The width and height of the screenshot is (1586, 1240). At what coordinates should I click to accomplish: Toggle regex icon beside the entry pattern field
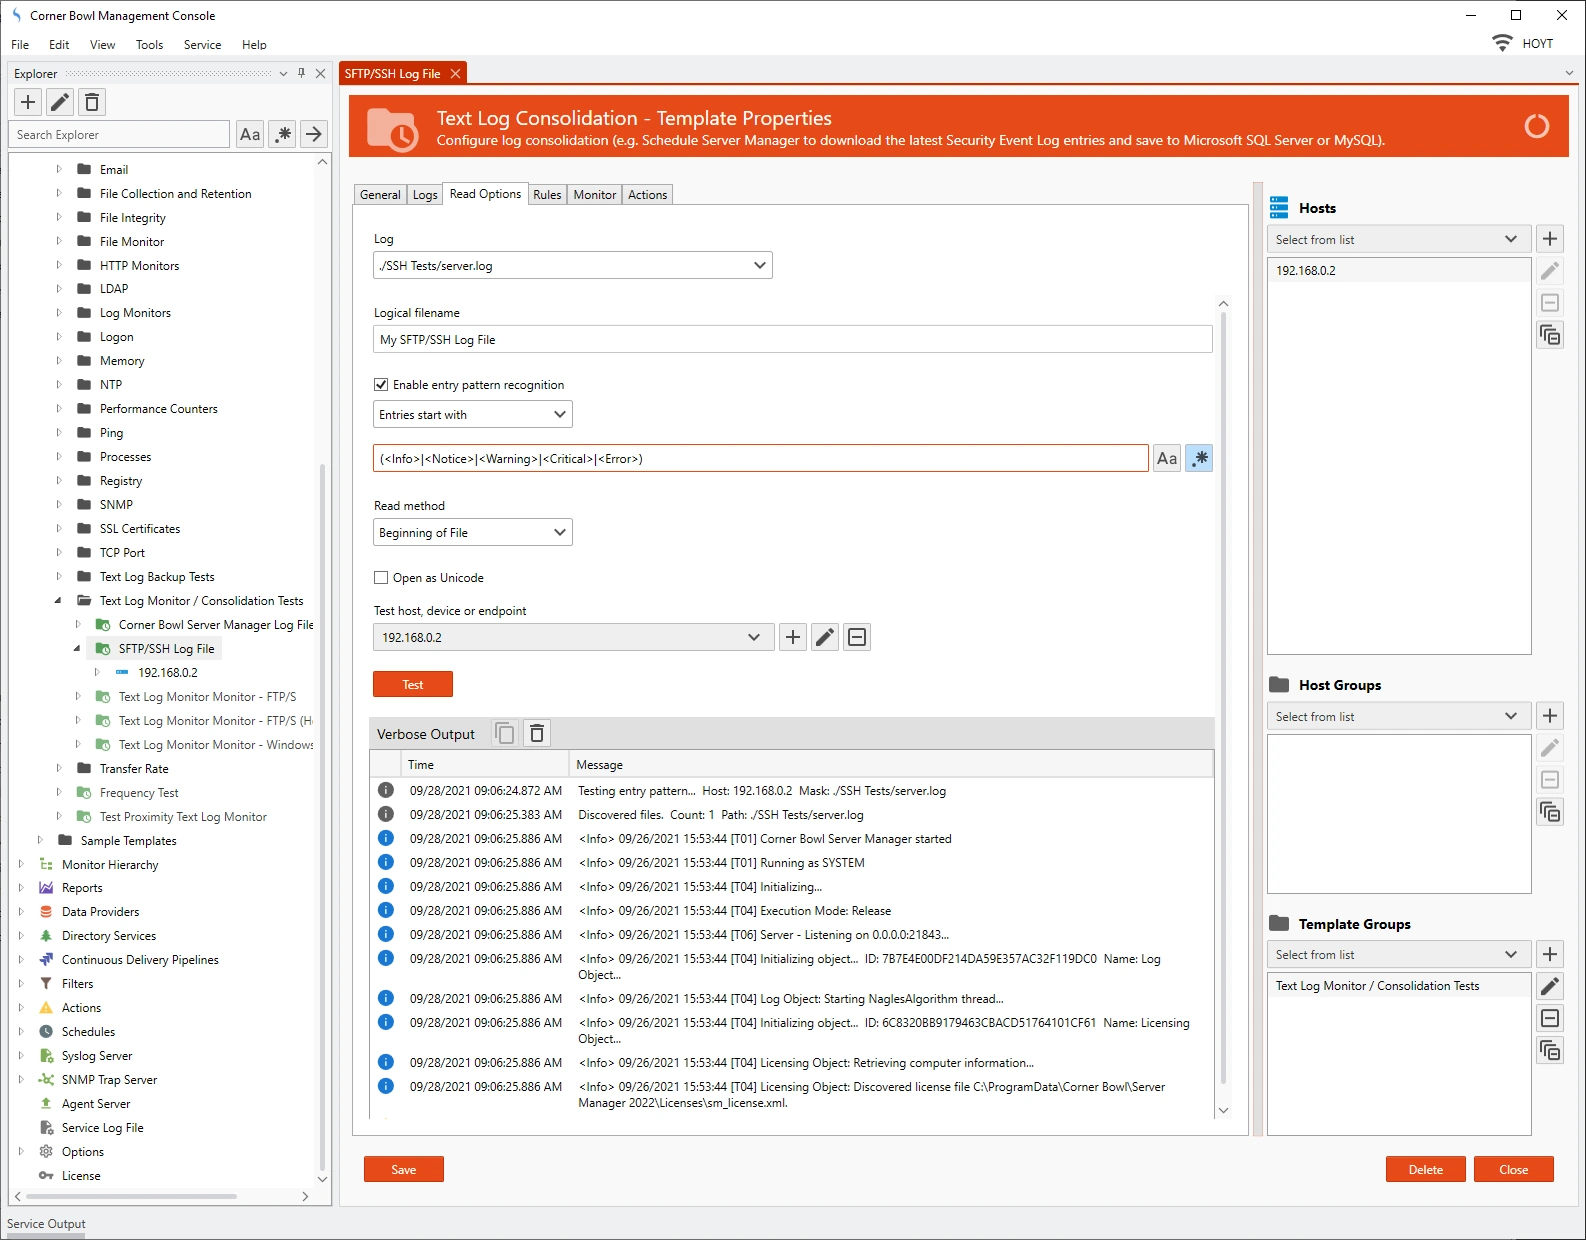[x=1199, y=458]
